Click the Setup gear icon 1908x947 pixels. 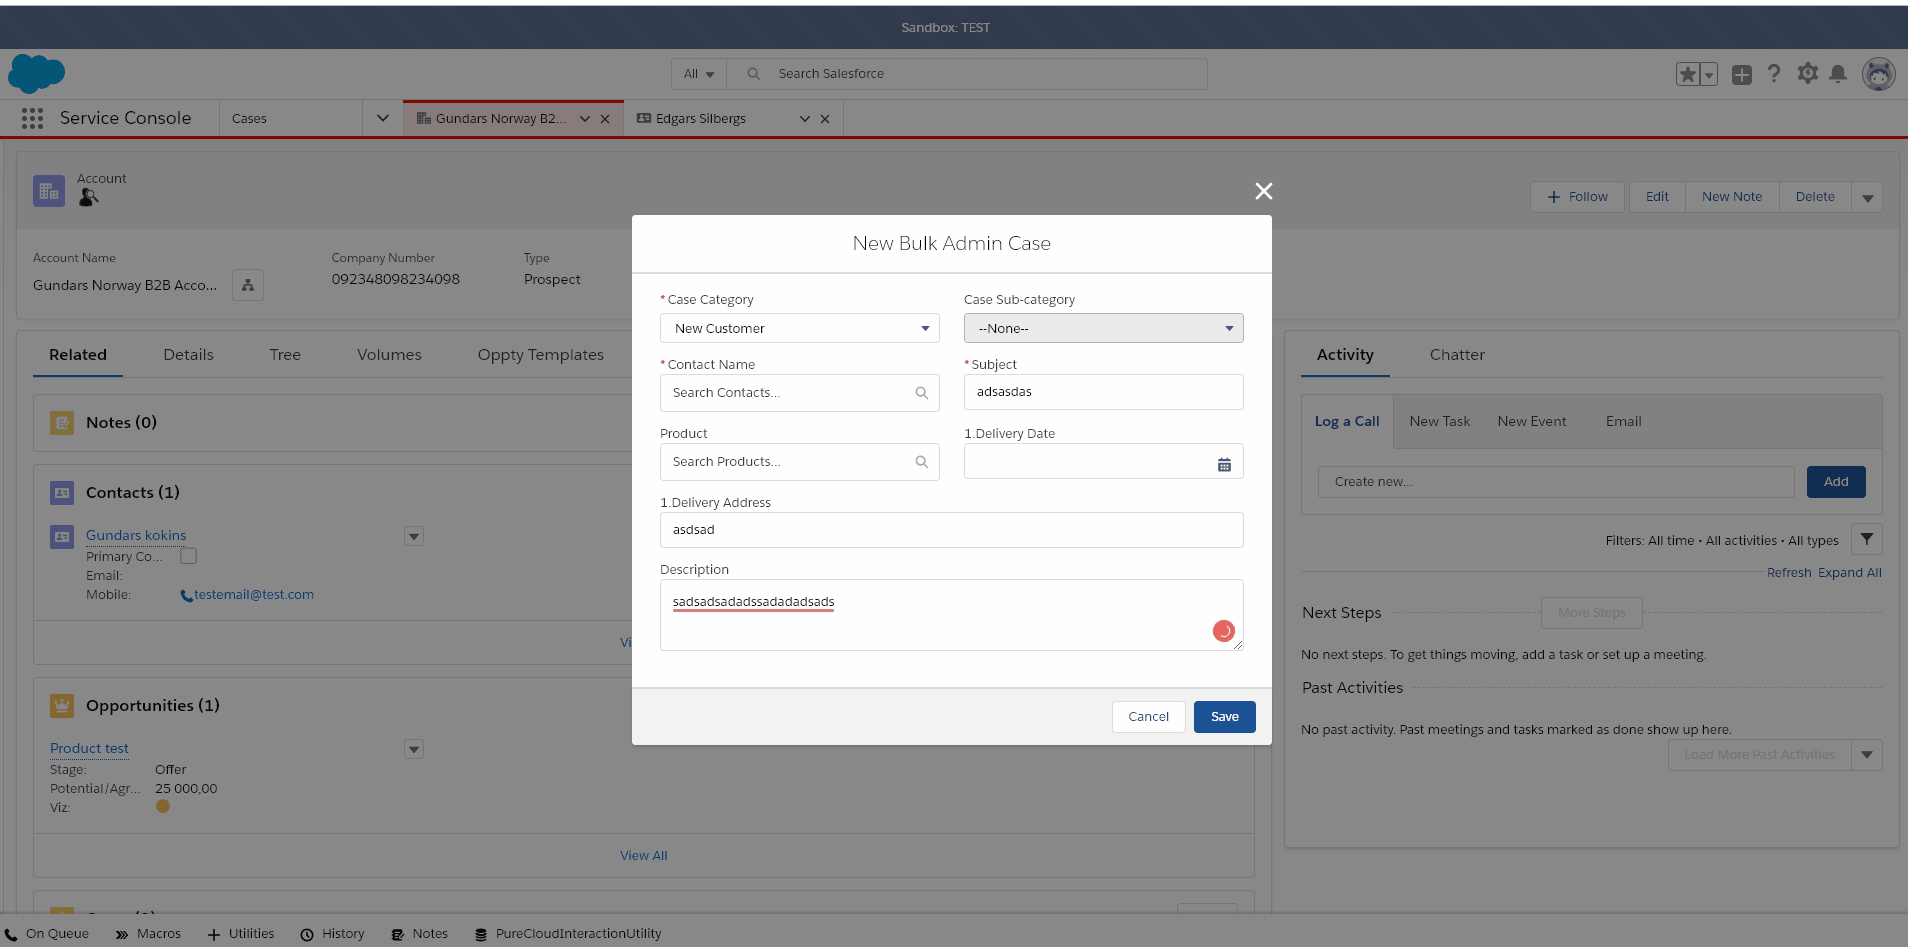point(1806,73)
